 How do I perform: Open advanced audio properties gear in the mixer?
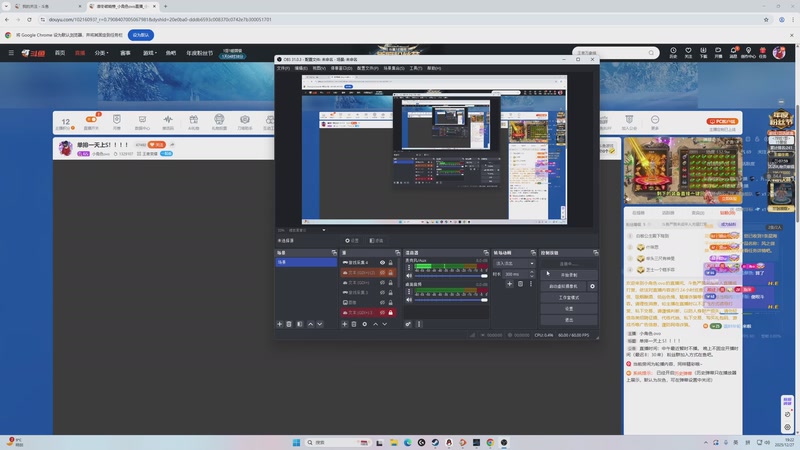coord(408,324)
